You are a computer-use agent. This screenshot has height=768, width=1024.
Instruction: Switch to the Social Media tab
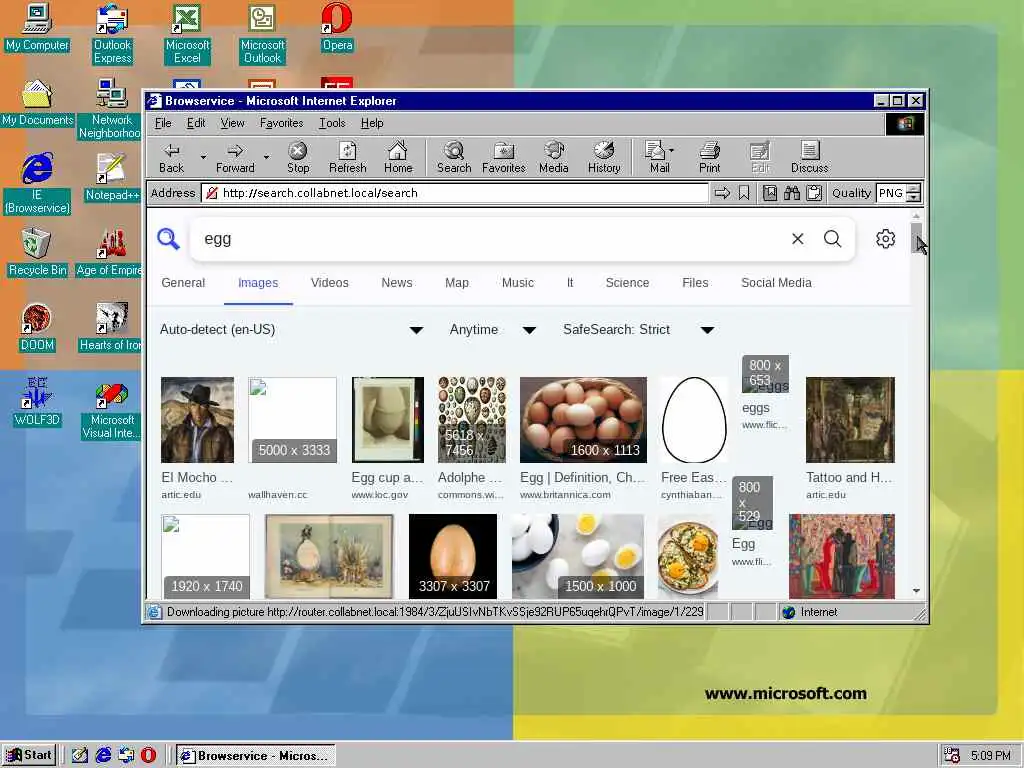[776, 283]
